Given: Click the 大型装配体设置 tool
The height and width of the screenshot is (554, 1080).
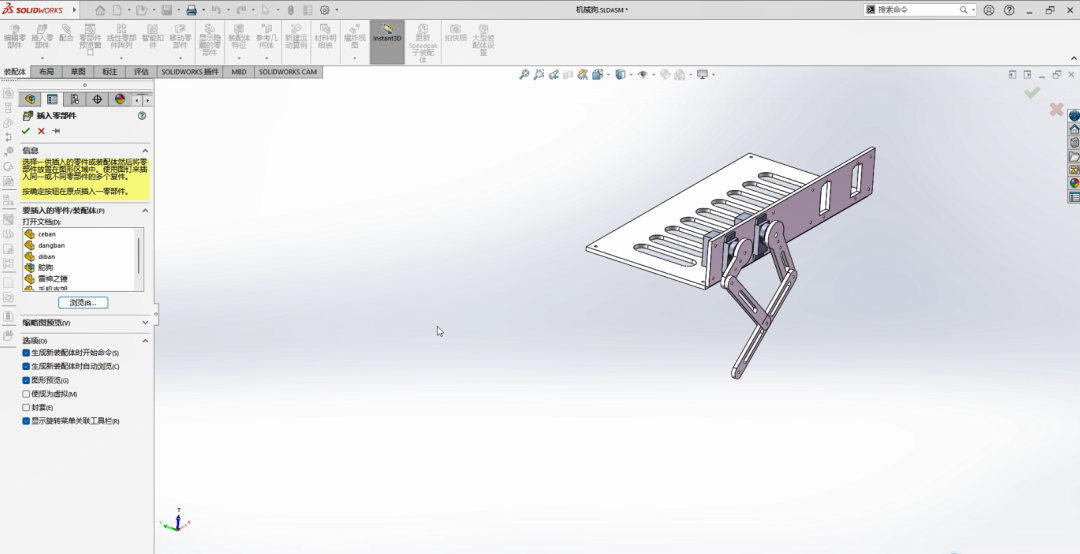Looking at the screenshot, I should pyautogui.click(x=484, y=40).
